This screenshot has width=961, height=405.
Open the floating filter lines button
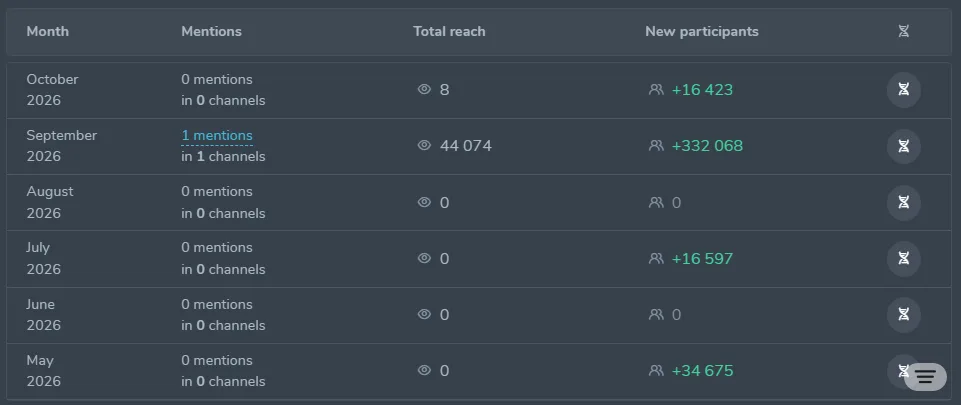click(925, 376)
